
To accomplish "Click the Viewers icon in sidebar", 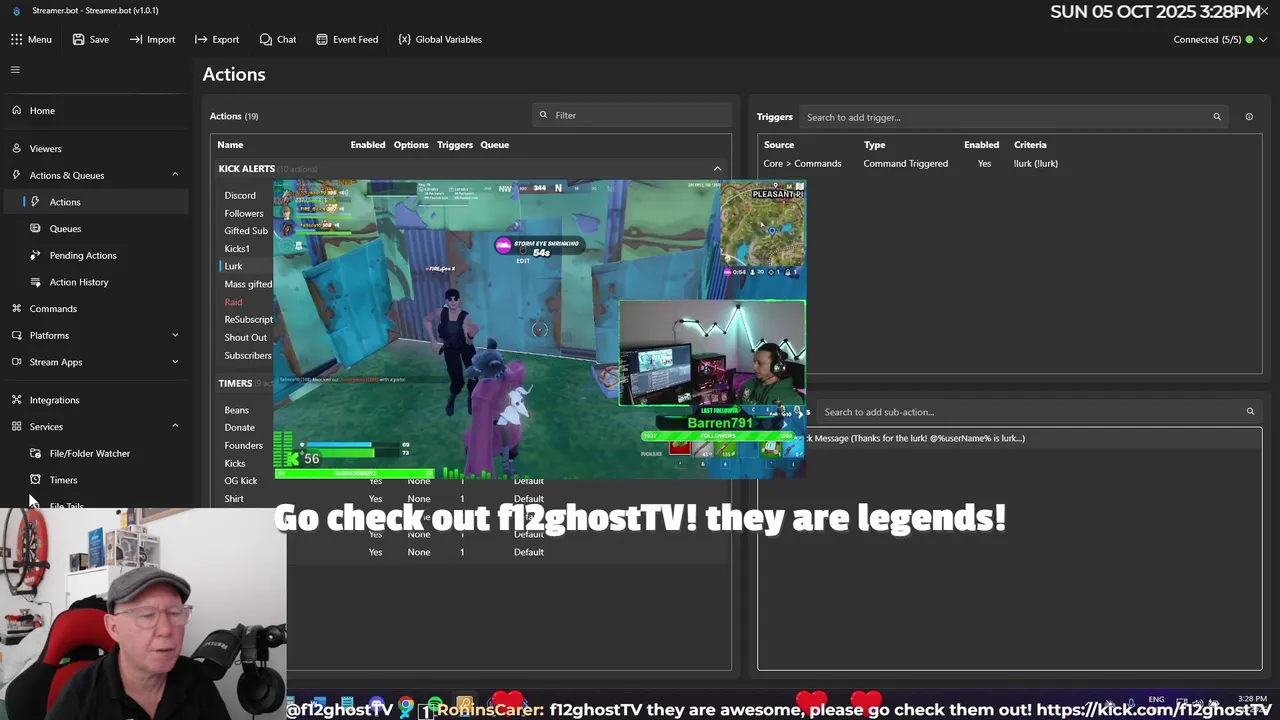I will [x=16, y=148].
